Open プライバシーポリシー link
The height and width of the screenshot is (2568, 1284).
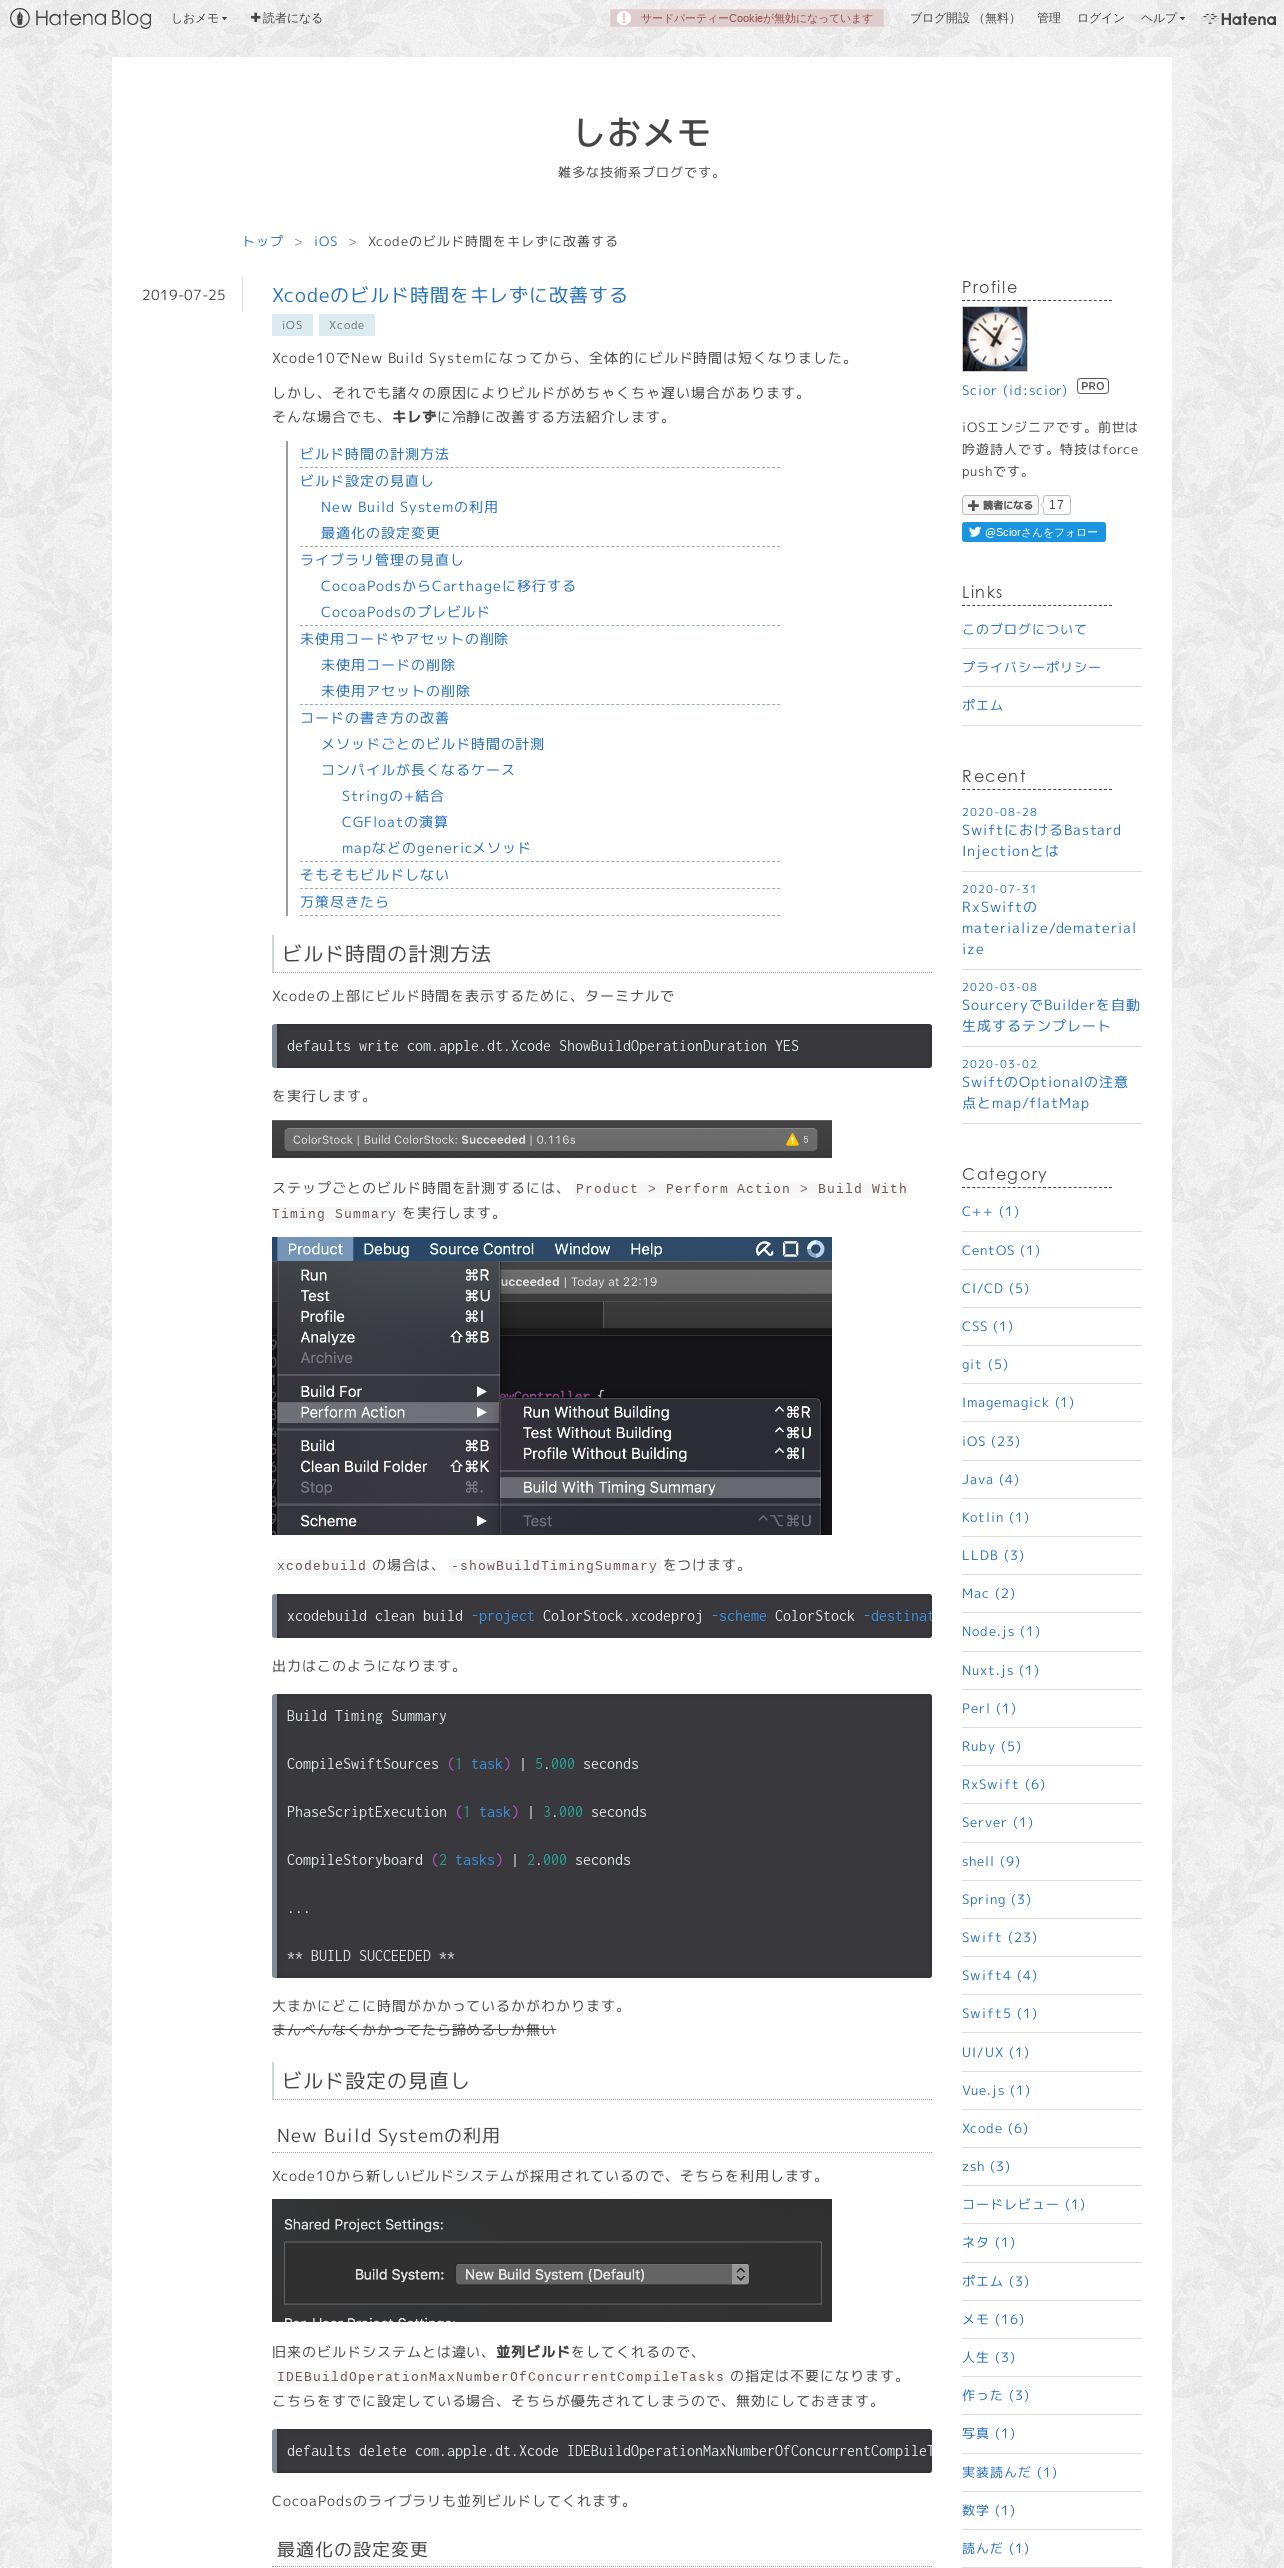coord(1031,667)
